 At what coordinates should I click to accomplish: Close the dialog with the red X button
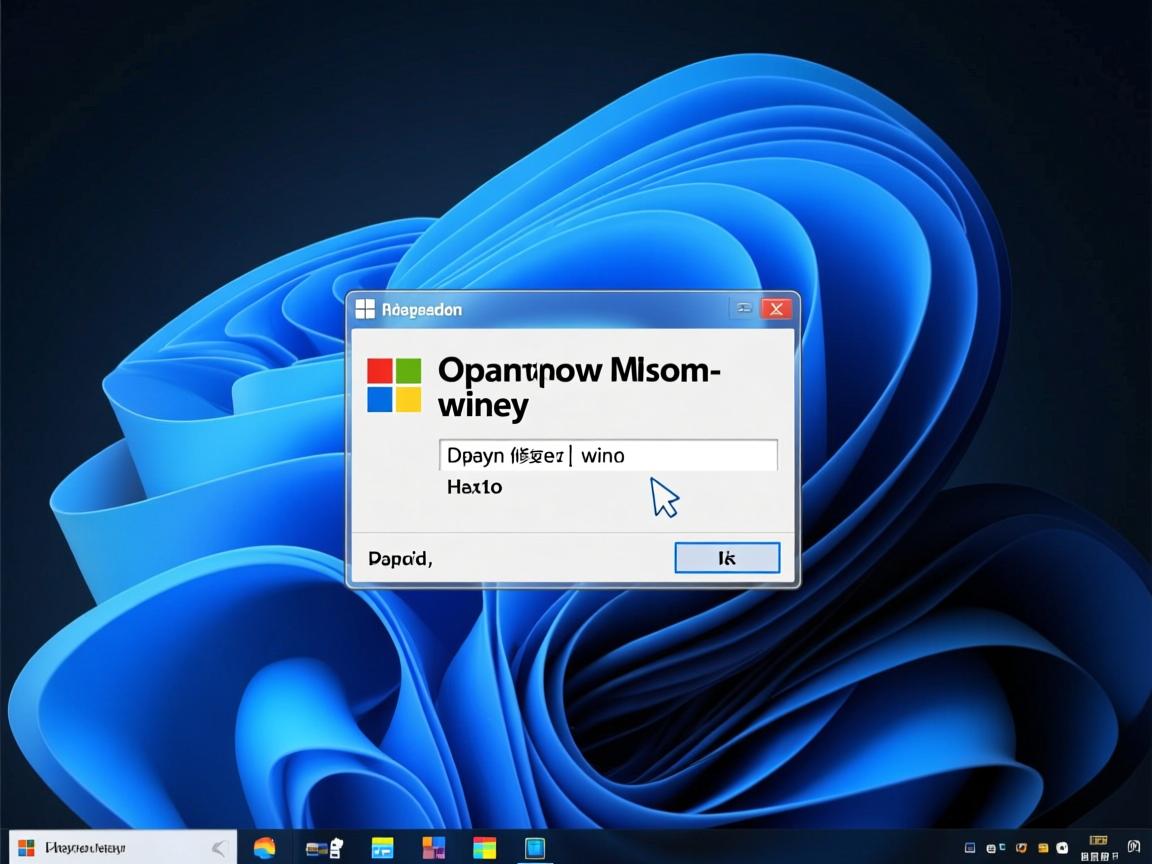777,308
